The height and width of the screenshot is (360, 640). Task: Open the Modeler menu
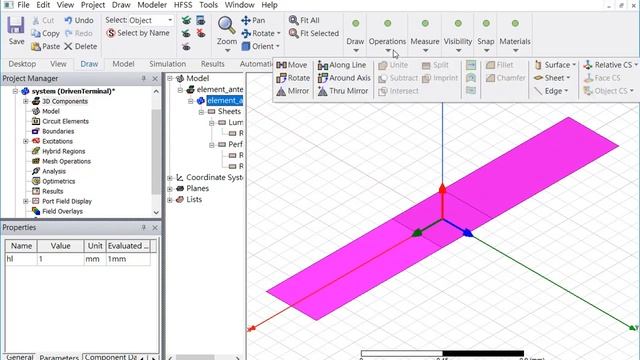click(152, 5)
